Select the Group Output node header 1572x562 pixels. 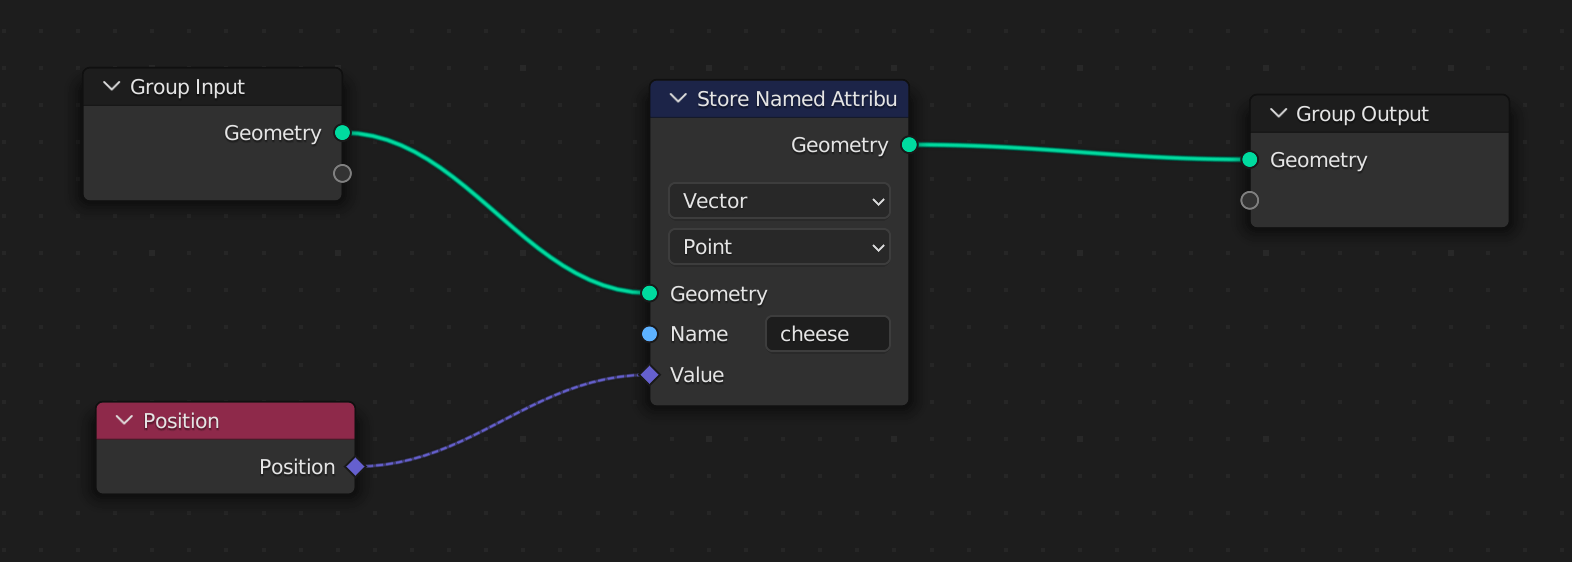click(1379, 114)
